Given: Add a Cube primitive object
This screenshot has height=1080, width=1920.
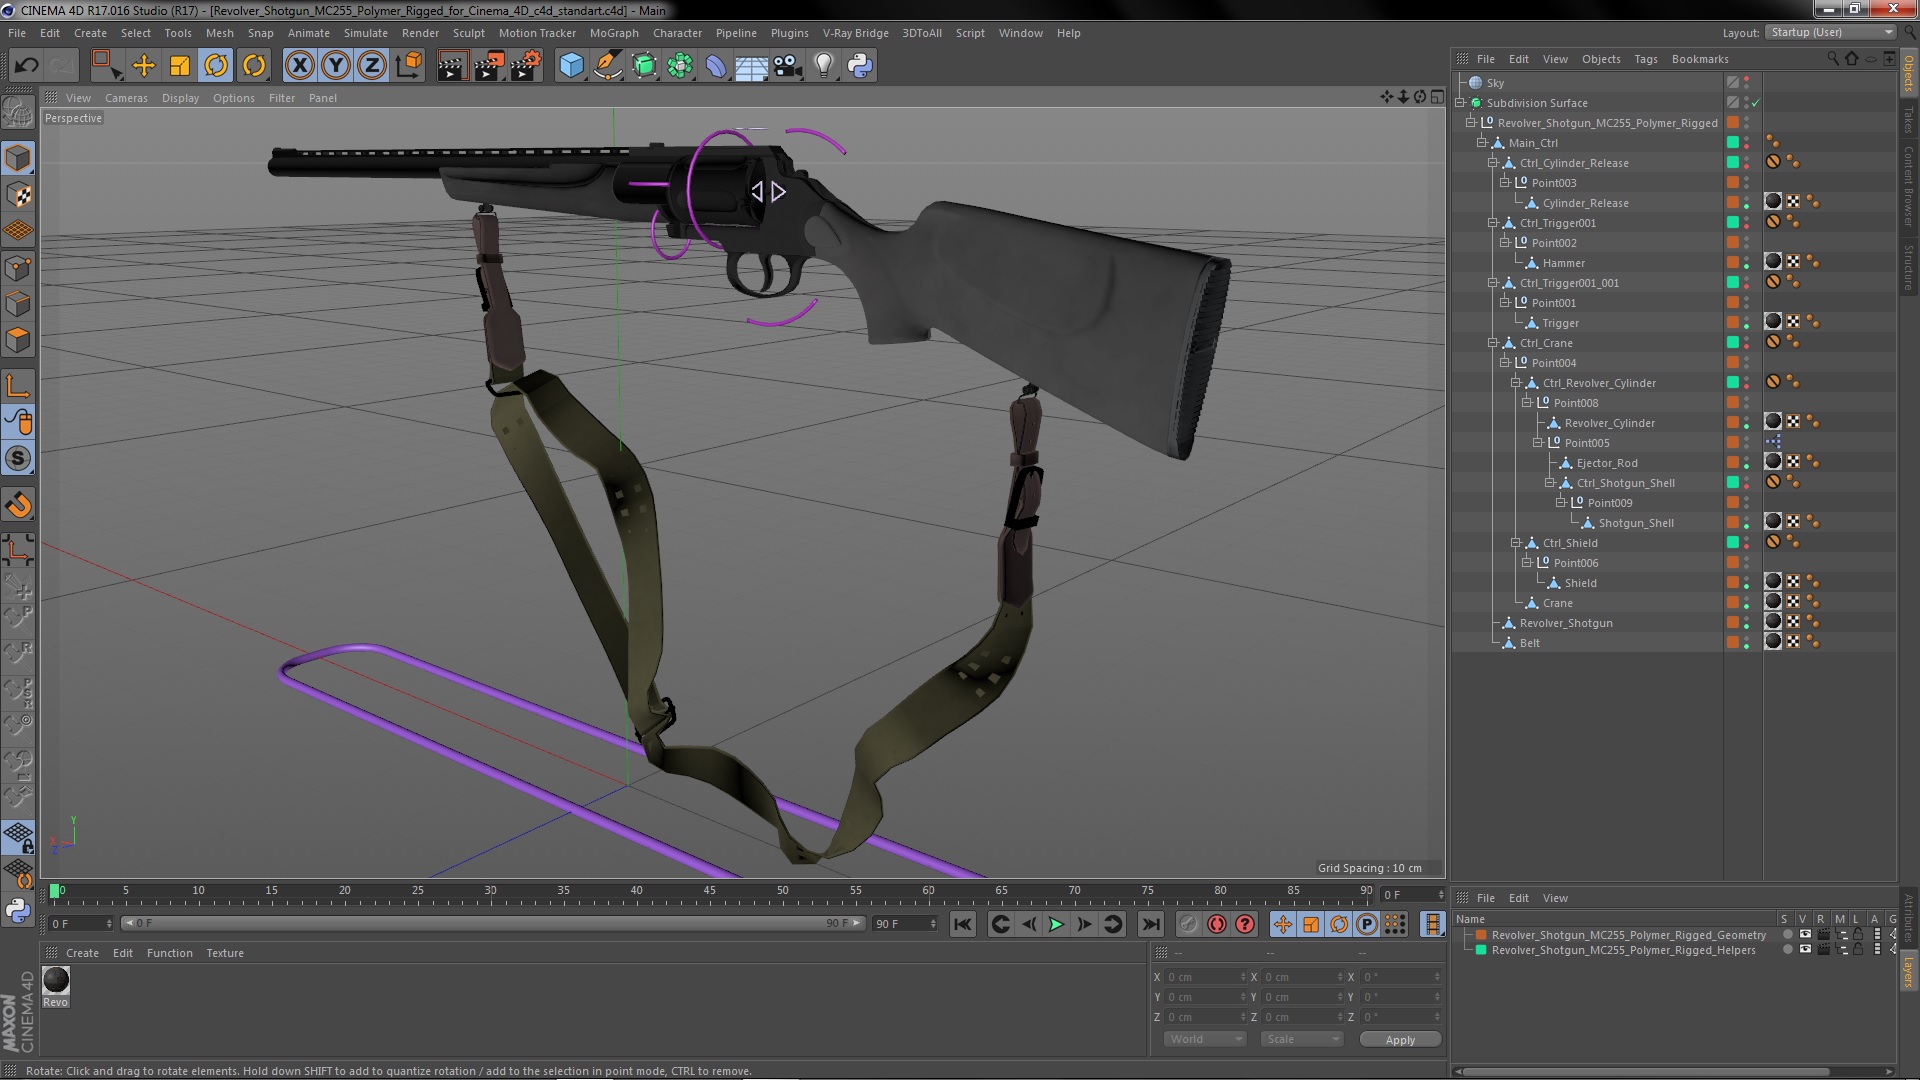Looking at the screenshot, I should point(571,66).
